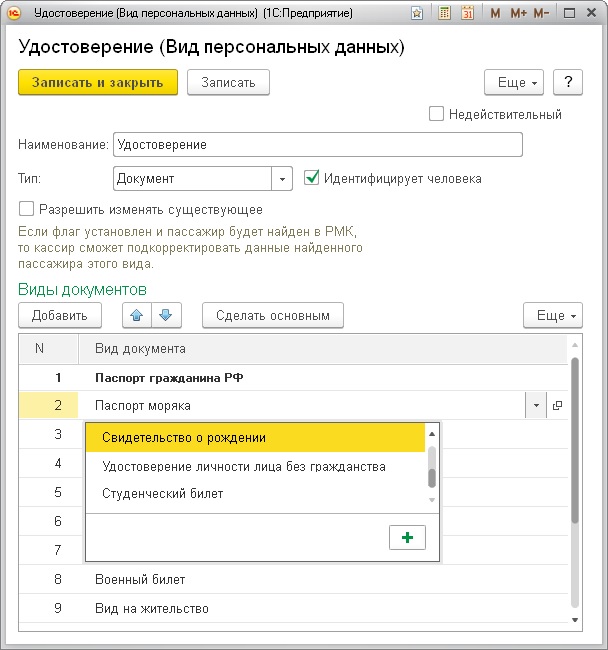Uncheck Идентифицирует человека checkbox
This screenshot has width=608, height=650.
coord(311,178)
